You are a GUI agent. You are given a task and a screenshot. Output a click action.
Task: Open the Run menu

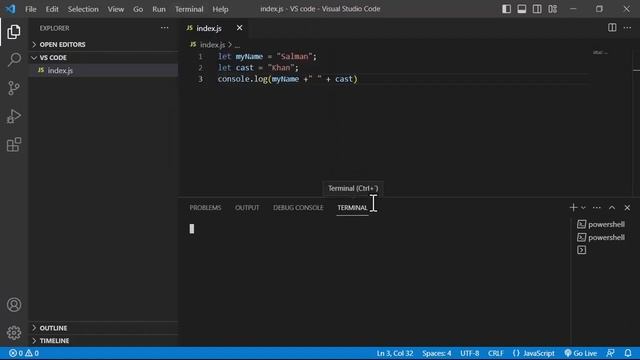159,9
